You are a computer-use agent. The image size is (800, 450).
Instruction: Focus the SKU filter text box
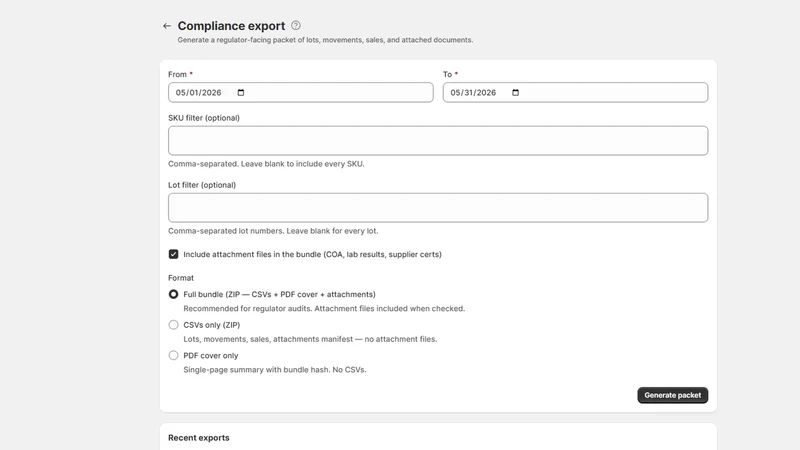click(x=438, y=140)
